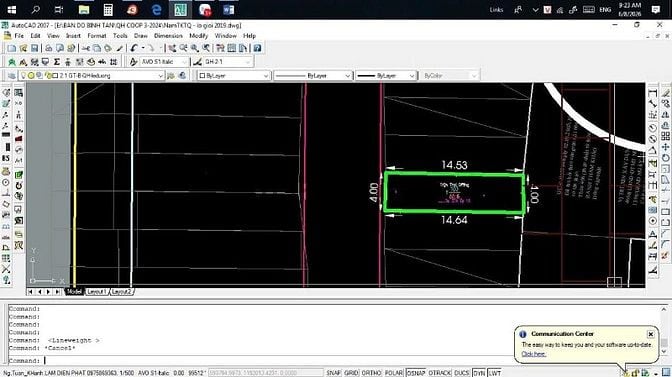Select the 14.53 dimension text

pos(454,165)
